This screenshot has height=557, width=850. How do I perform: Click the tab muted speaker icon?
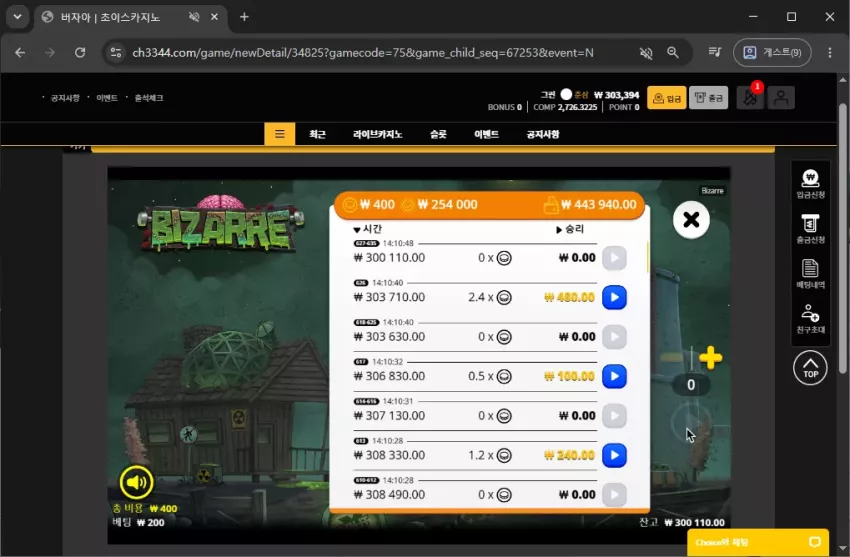[194, 17]
